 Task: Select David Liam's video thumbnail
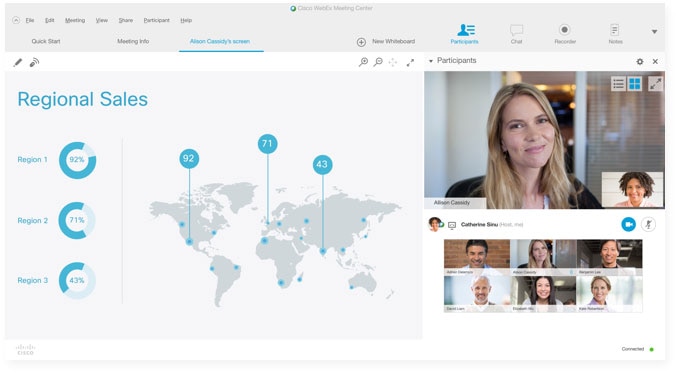[x=477, y=294]
